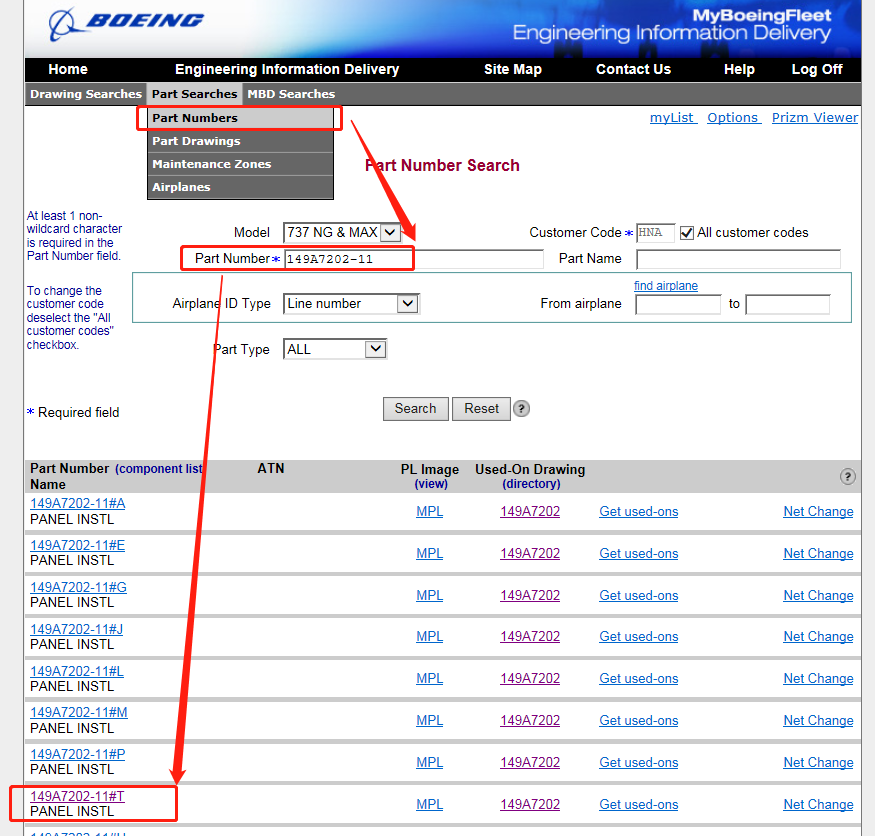
Task: Click the Part Number Search heading
Action: pyautogui.click(x=443, y=166)
